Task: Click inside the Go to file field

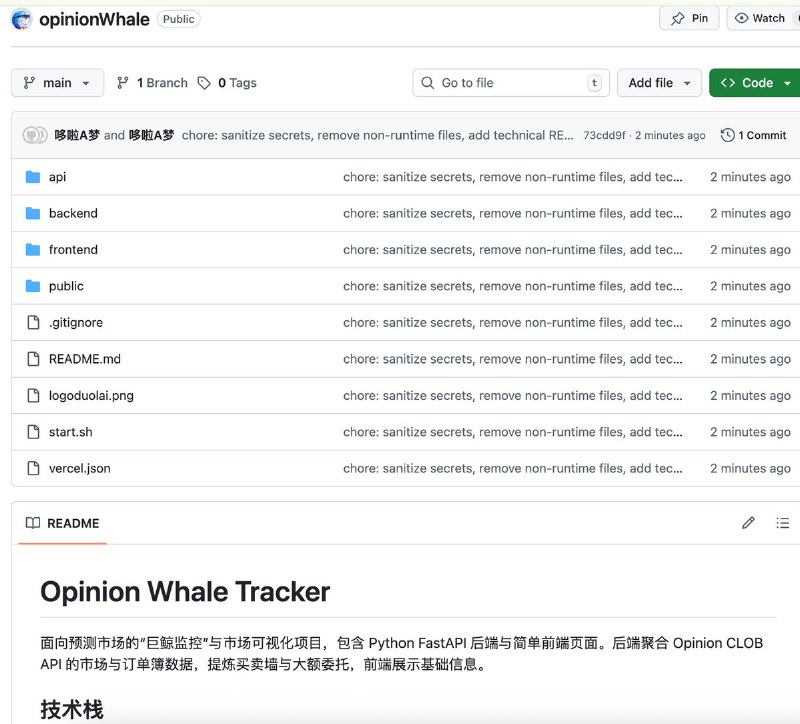Action: pyautogui.click(x=510, y=82)
